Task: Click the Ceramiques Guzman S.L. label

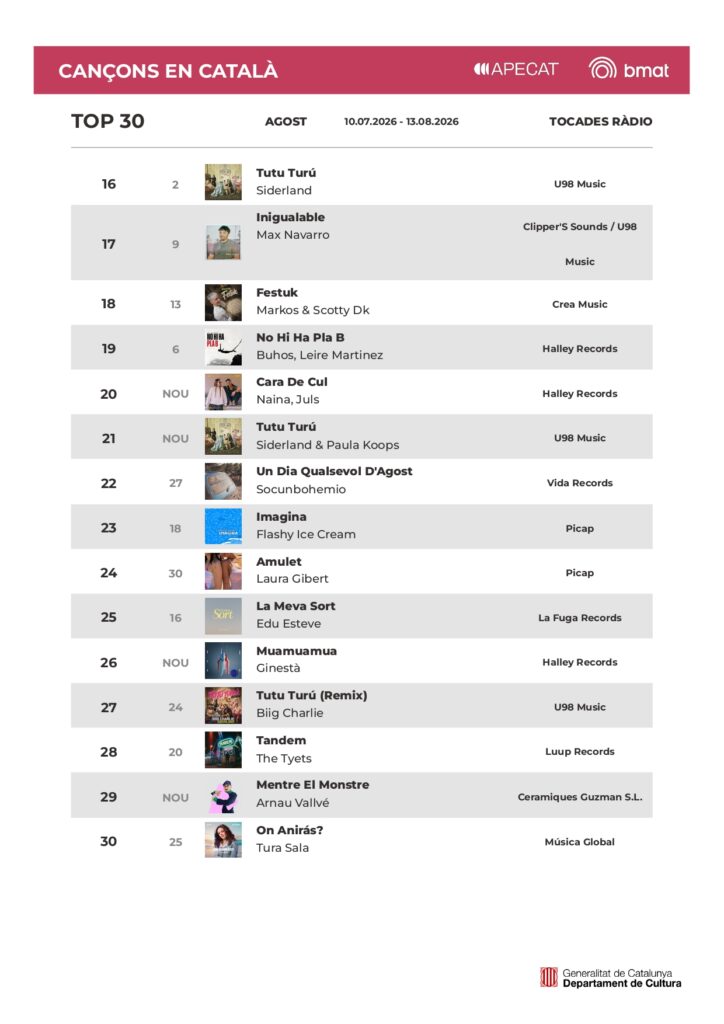Action: pos(580,797)
